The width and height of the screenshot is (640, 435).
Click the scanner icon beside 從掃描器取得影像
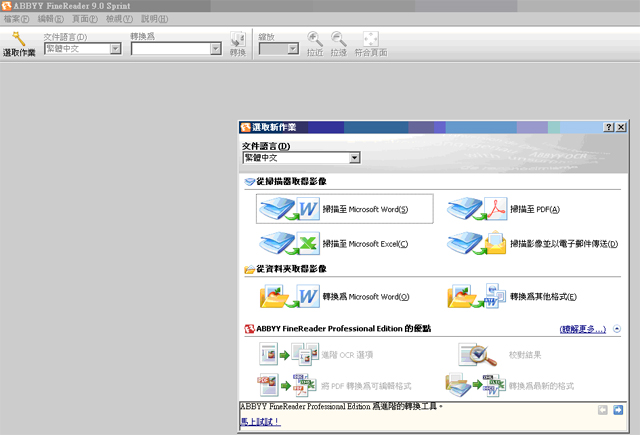(249, 182)
